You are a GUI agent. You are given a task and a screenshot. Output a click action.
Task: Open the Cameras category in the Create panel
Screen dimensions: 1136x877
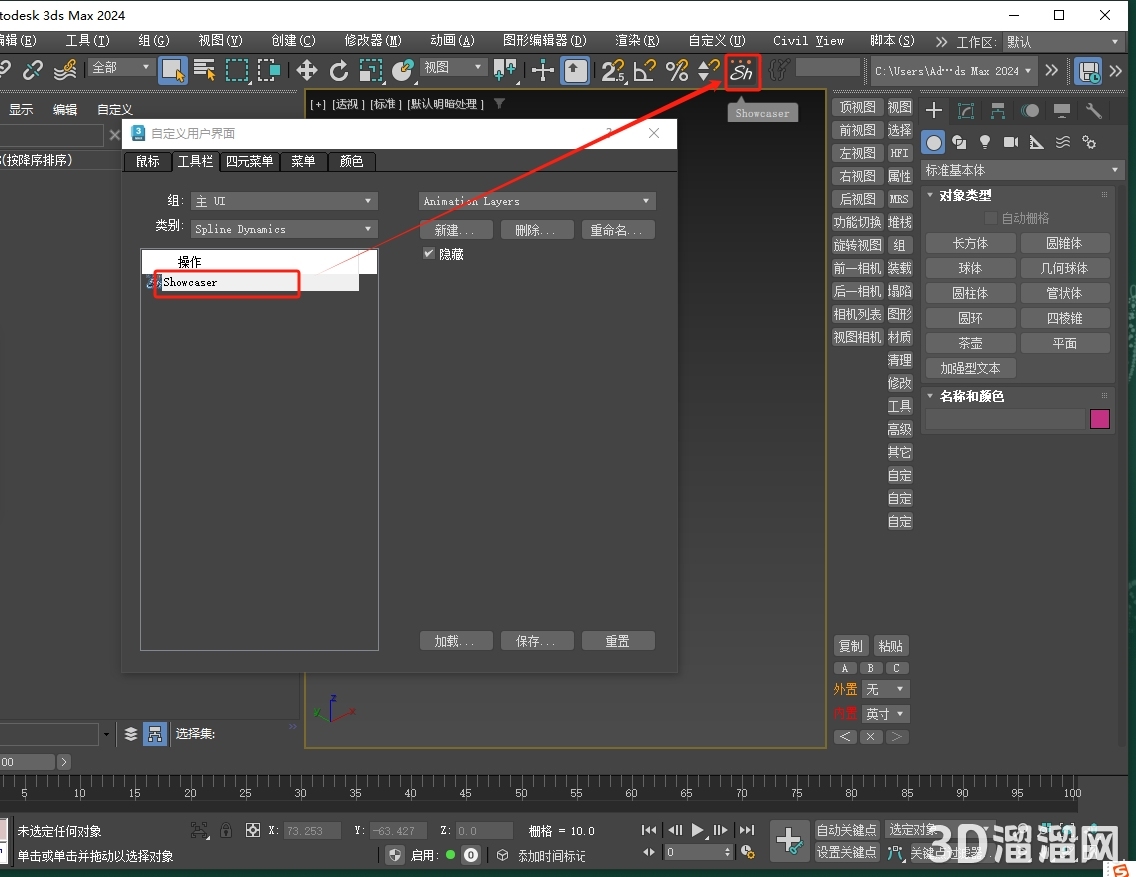tap(1010, 142)
